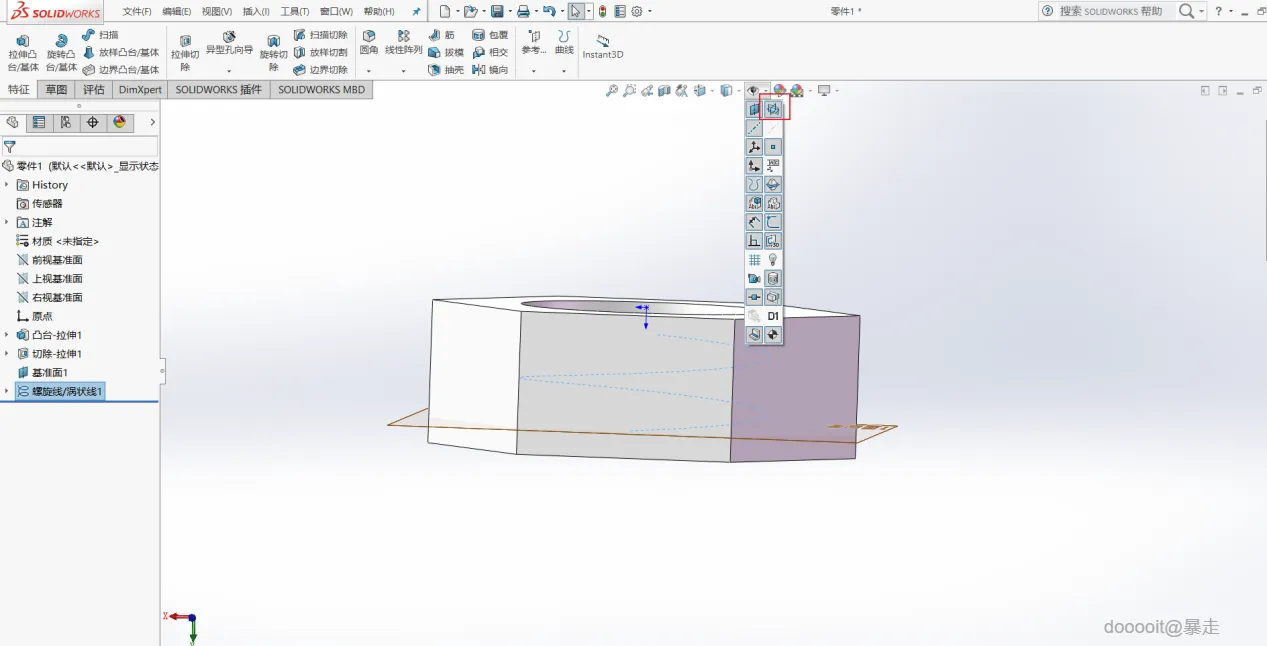Screen dimensions: 1267x646
Task: Select the 圆角 fillet tool
Action: pyautogui.click(x=369, y=42)
